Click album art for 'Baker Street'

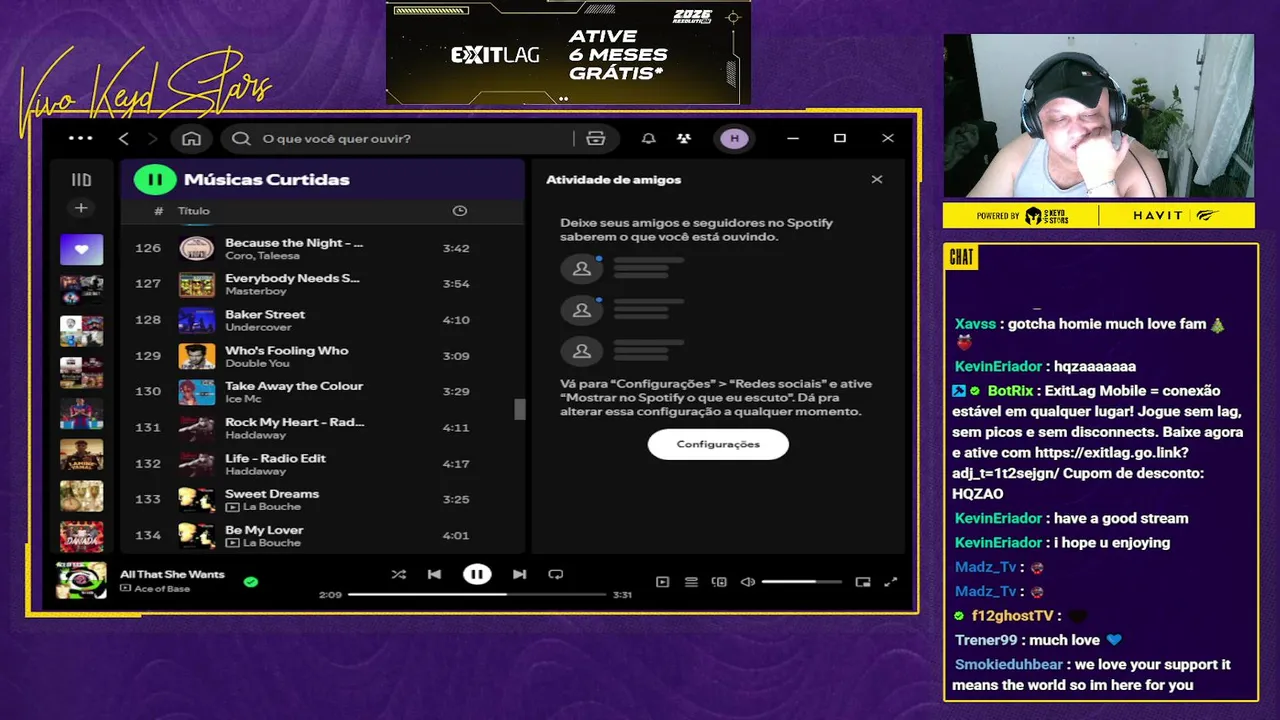[x=197, y=320]
